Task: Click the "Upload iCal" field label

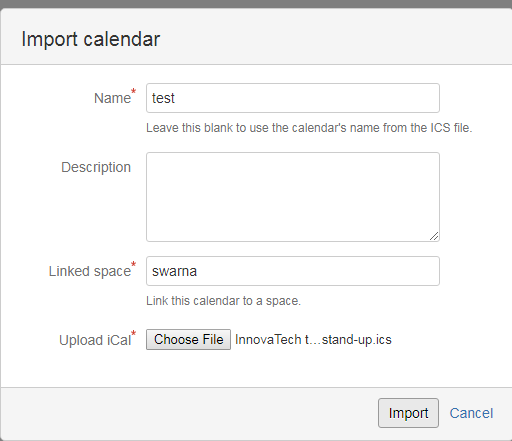Action: pos(95,340)
